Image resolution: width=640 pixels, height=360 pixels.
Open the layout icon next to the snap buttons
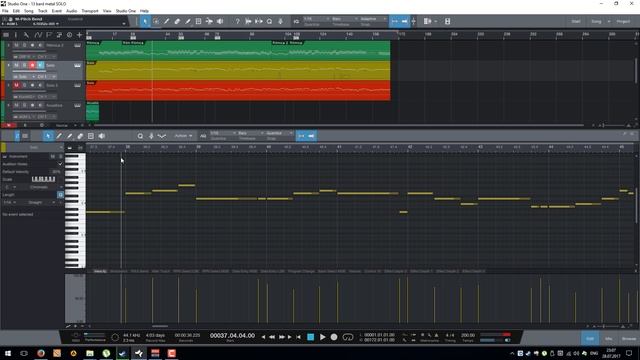[x=428, y=21]
